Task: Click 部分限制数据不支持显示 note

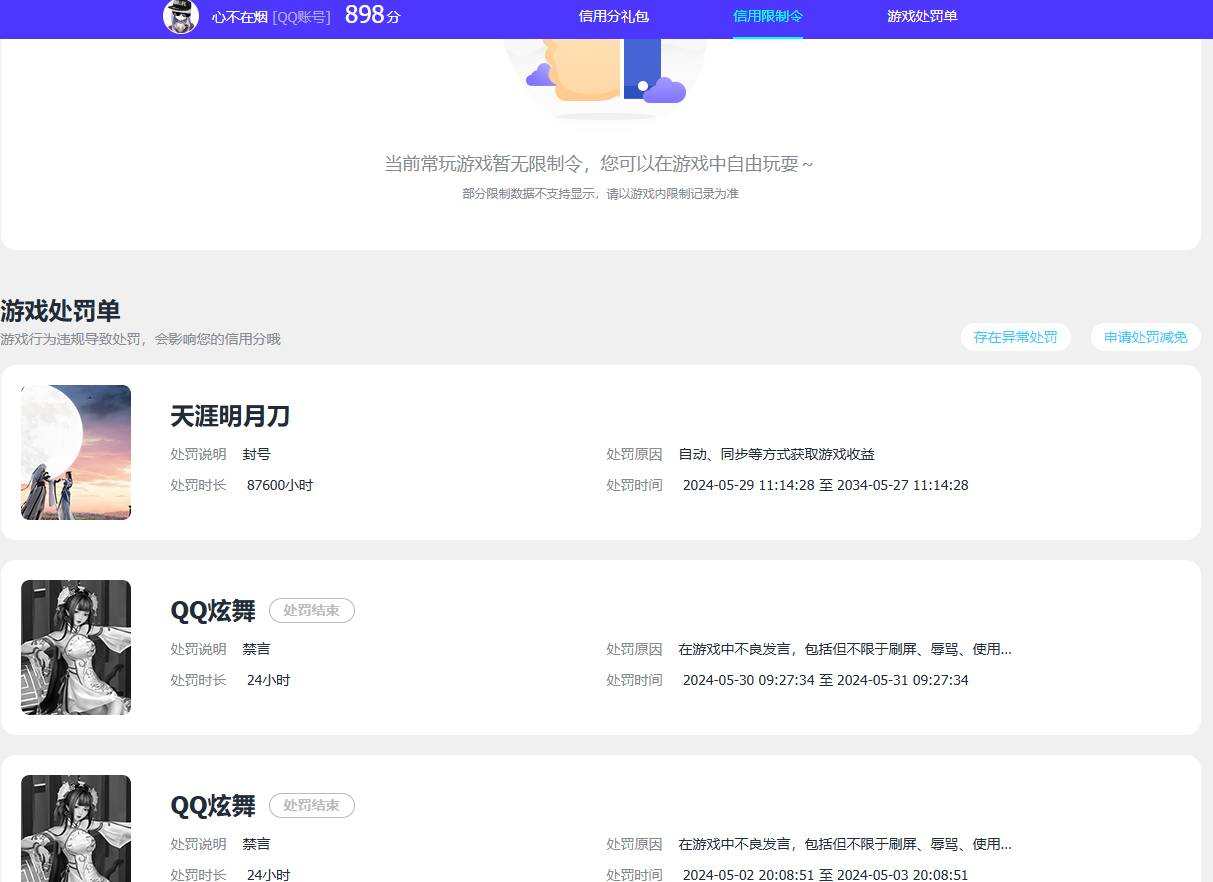Action: [x=600, y=194]
